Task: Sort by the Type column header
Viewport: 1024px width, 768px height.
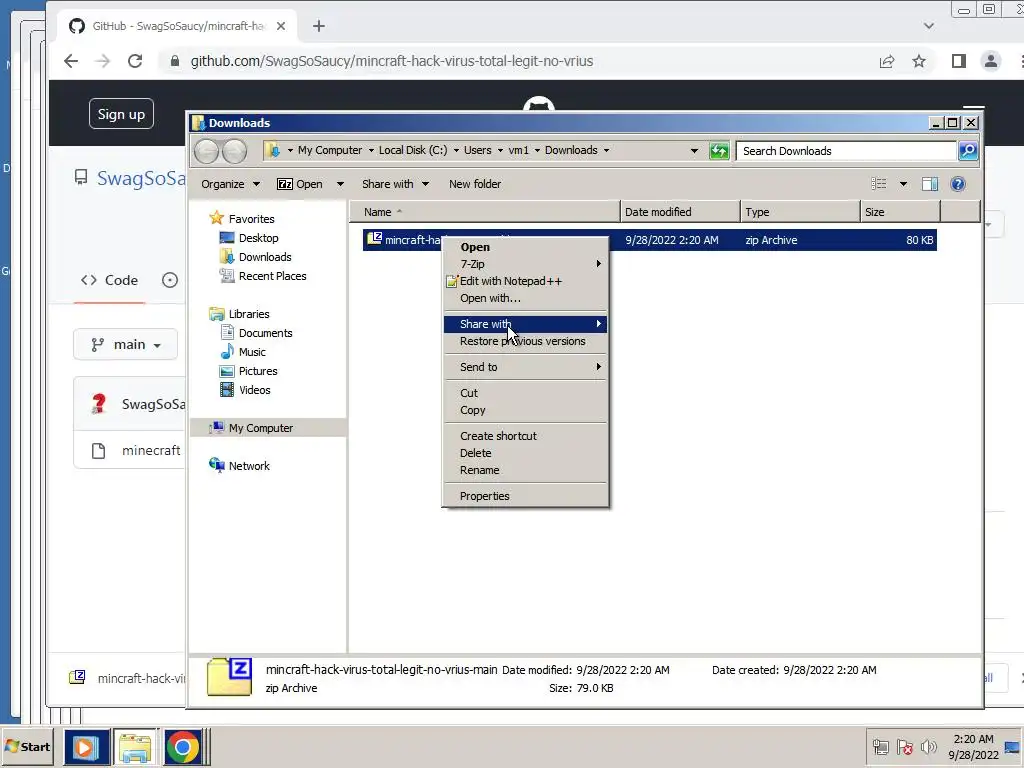Action: (x=800, y=212)
